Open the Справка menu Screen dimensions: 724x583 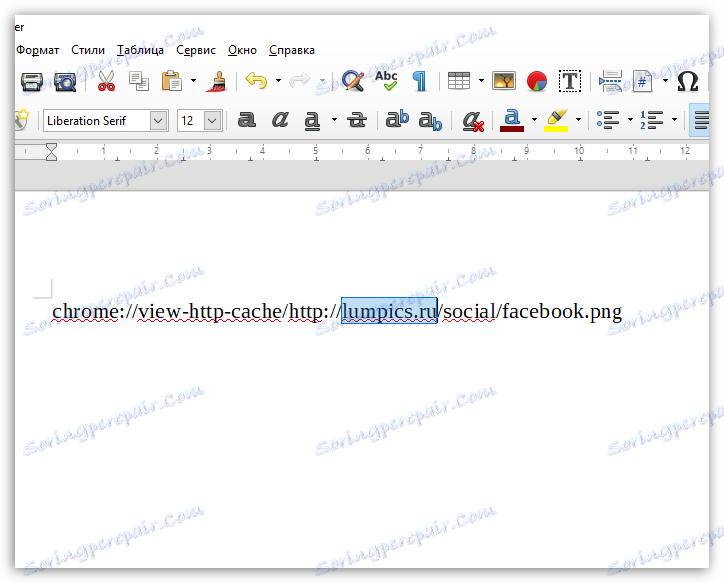pos(292,50)
